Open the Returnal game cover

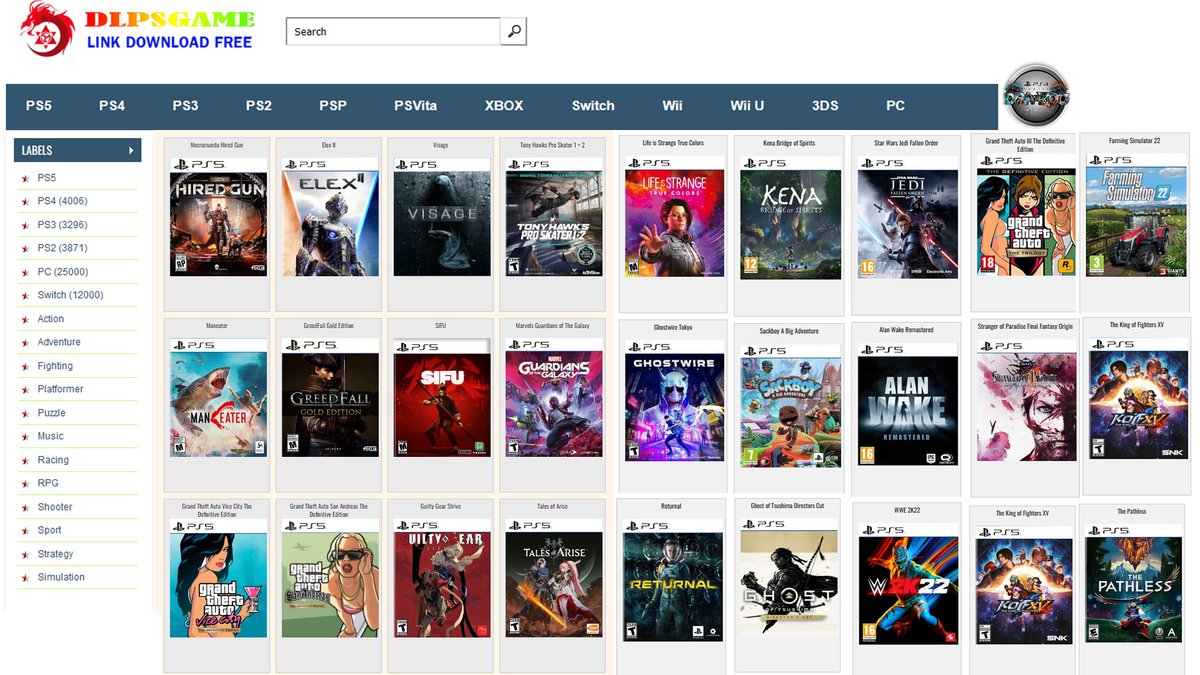[672, 580]
